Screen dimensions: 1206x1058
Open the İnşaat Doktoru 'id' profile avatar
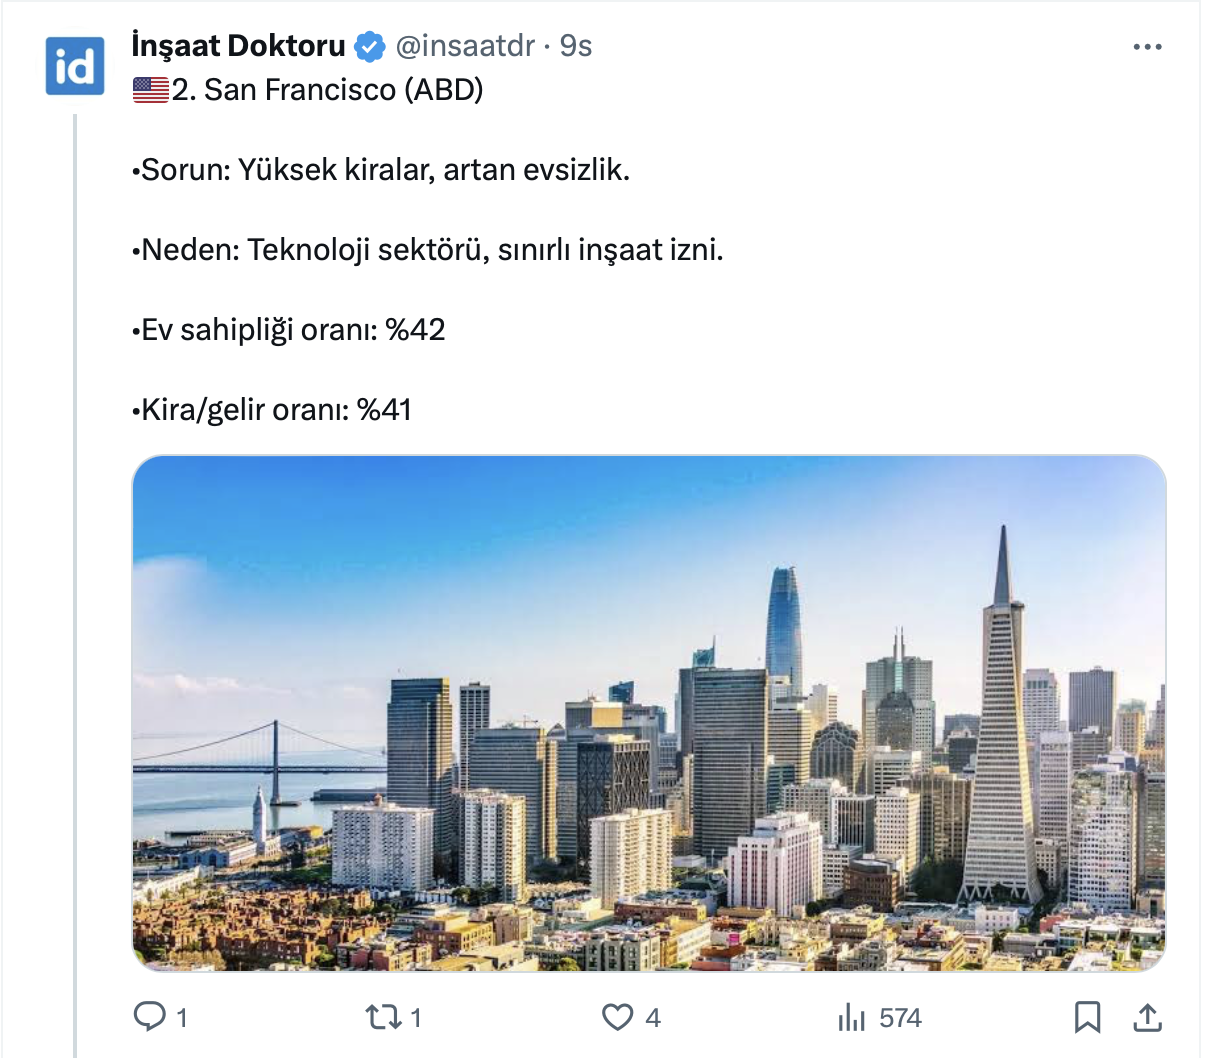pos(75,66)
